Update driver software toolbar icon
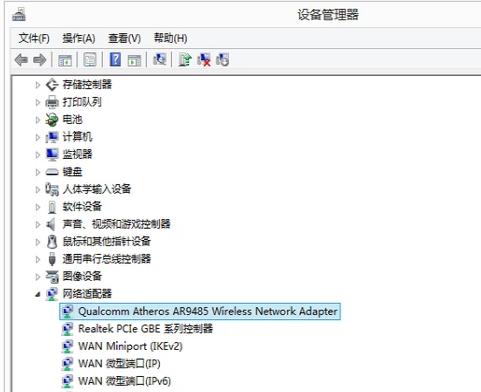The image size is (481, 392). 185,60
